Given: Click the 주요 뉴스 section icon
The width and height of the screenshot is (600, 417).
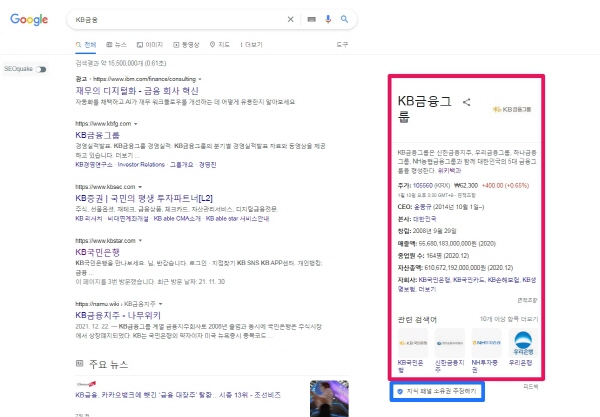Looking at the screenshot, I should click(79, 363).
